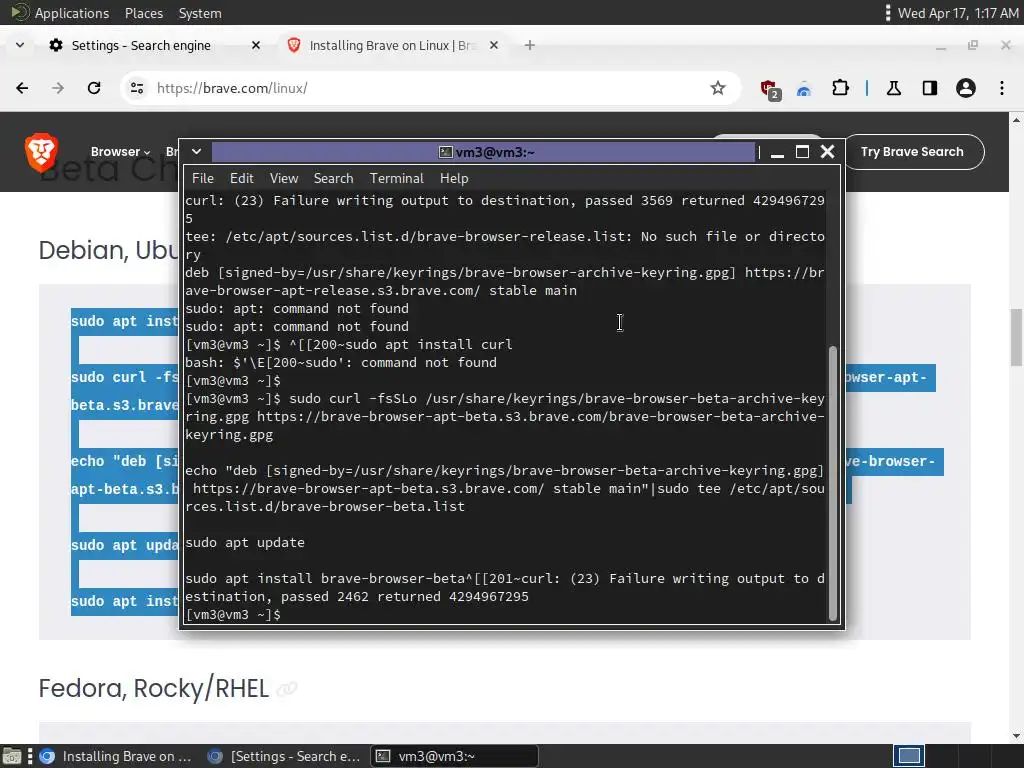
Task: Minimize the terminal window
Action: coord(777,153)
